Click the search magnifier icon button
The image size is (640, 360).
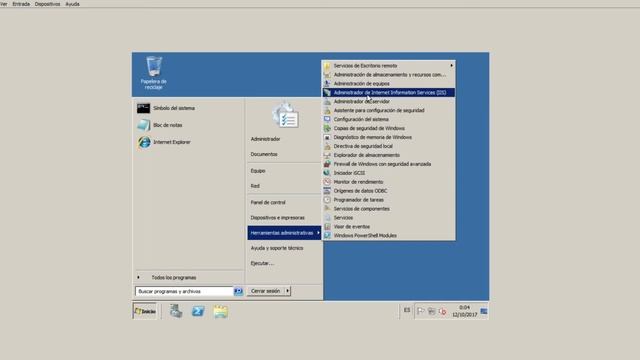click(x=238, y=291)
